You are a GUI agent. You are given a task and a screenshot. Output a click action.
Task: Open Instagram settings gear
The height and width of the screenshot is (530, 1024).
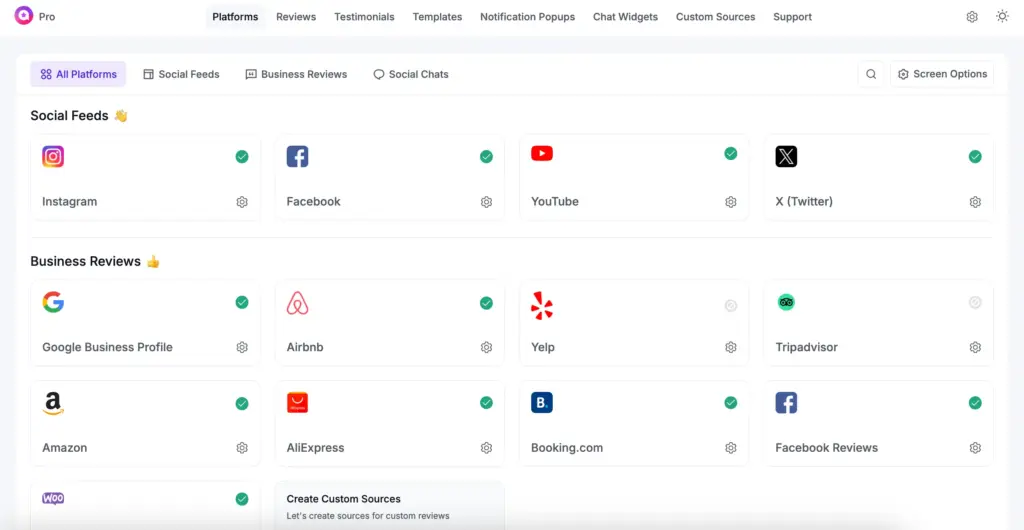pos(242,202)
